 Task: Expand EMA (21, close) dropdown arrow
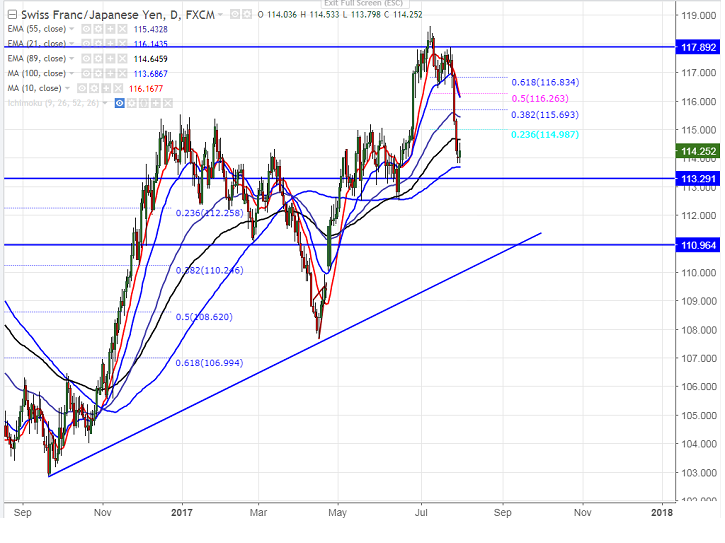tap(72, 43)
